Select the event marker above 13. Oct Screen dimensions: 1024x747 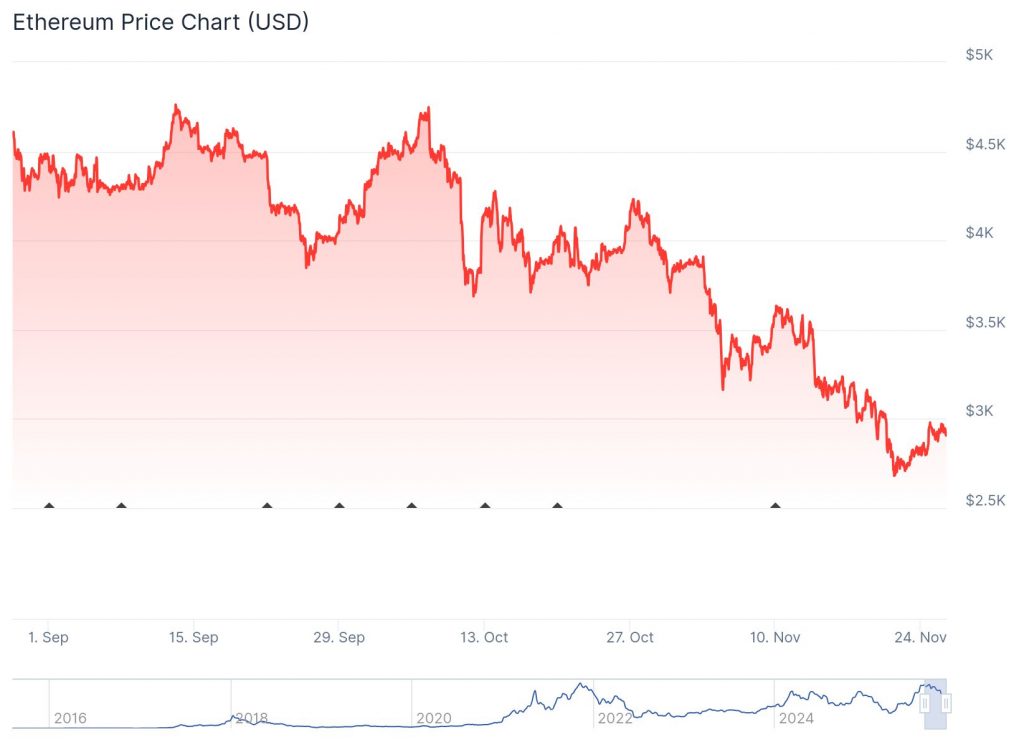[x=485, y=506]
